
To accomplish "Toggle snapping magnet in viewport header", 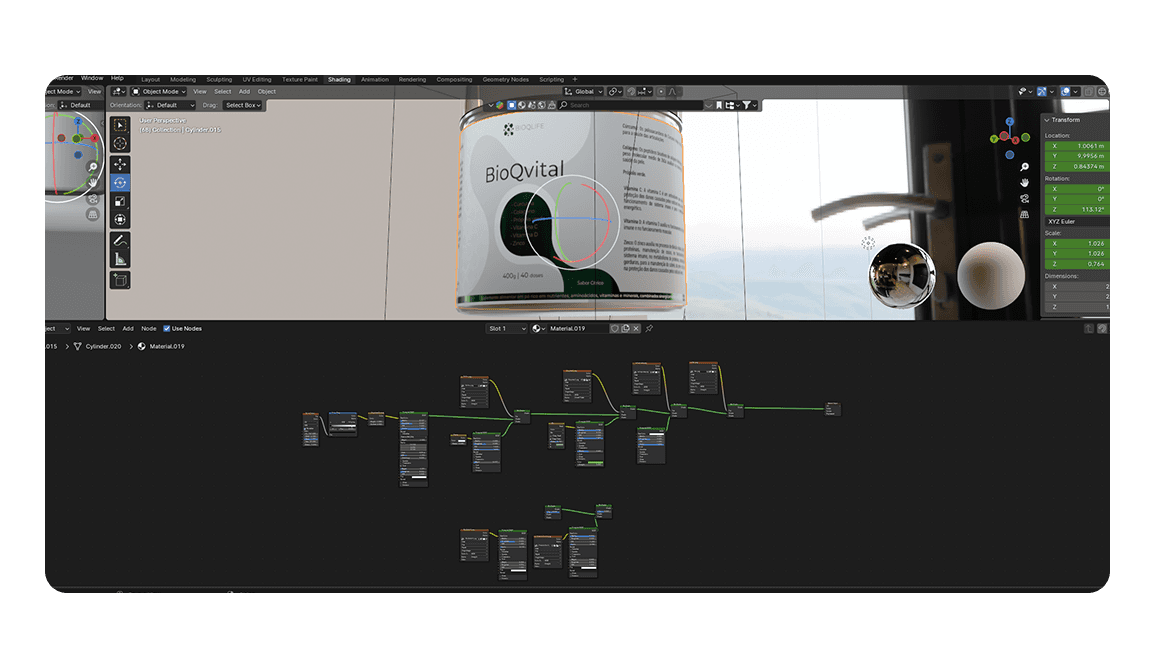I will [632, 92].
